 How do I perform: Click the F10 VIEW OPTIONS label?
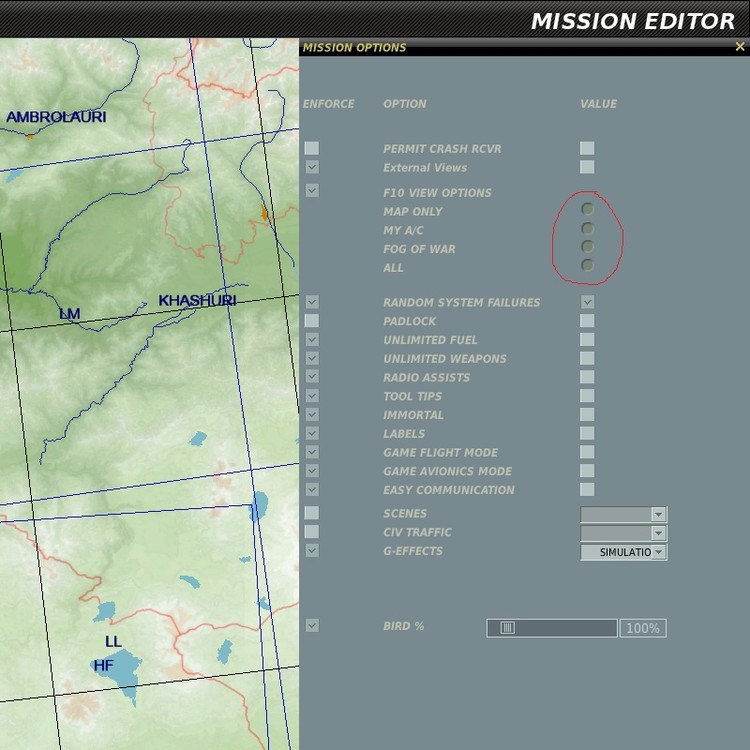click(x=437, y=193)
